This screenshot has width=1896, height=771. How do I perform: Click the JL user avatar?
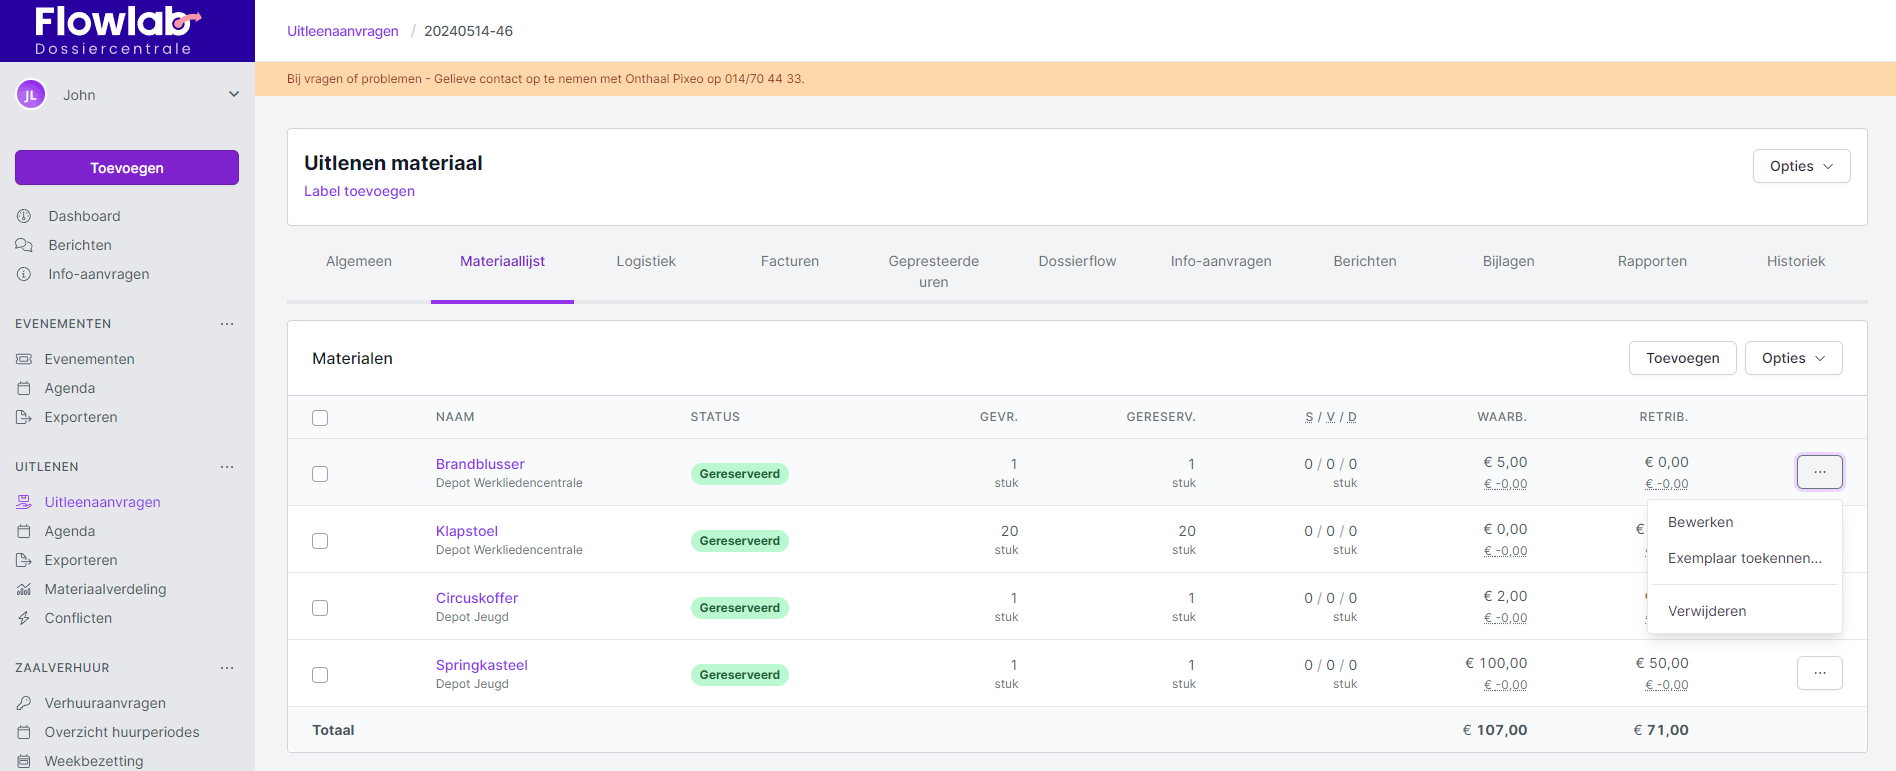(x=31, y=95)
